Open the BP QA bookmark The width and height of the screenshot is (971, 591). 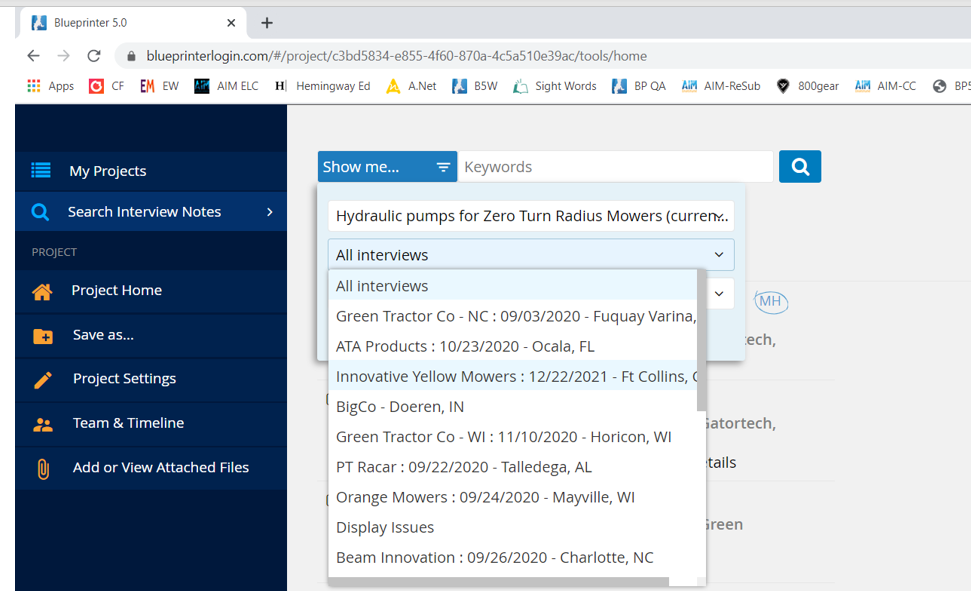(639, 86)
